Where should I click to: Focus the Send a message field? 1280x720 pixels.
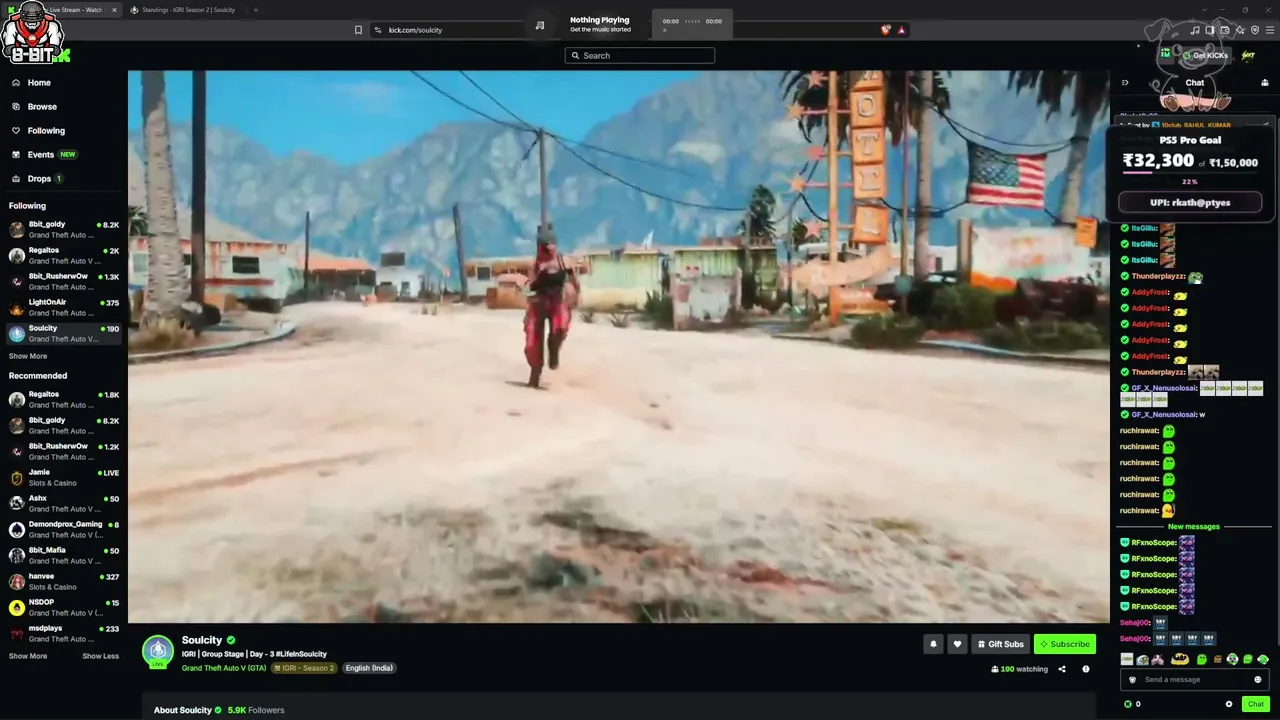[1195, 680]
